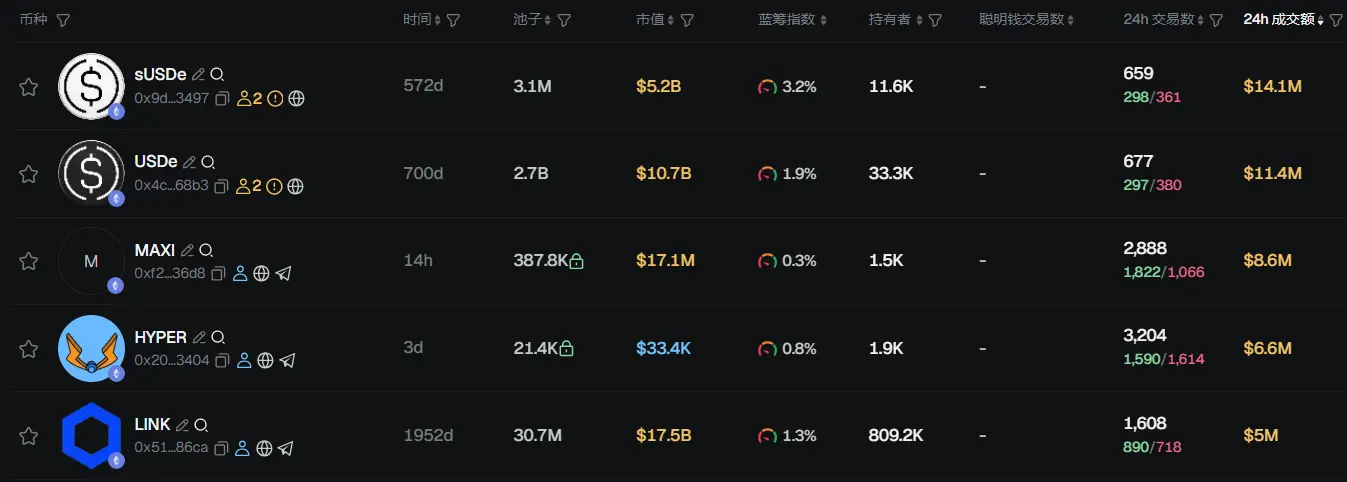Copy the LINK contract address
The height and width of the screenshot is (482, 1347).
(x=221, y=448)
